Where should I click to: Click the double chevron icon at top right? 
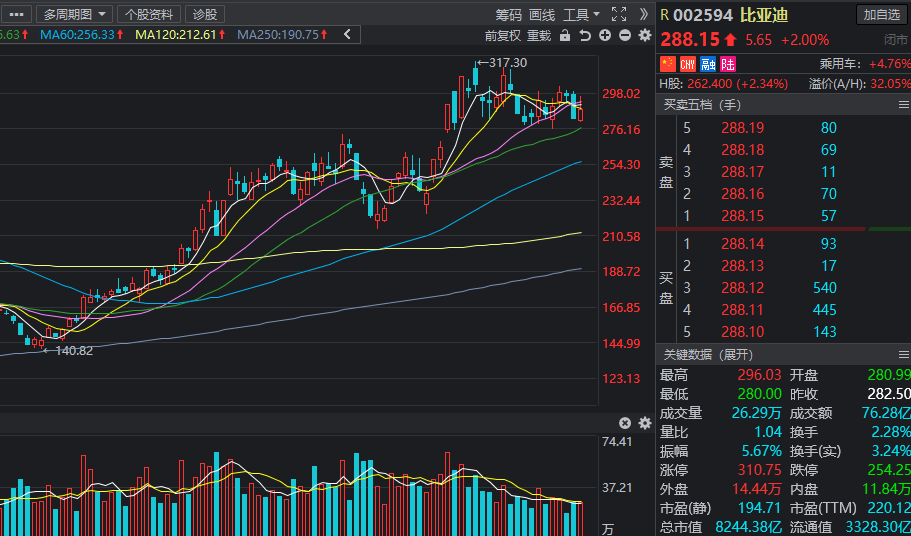coord(643,14)
